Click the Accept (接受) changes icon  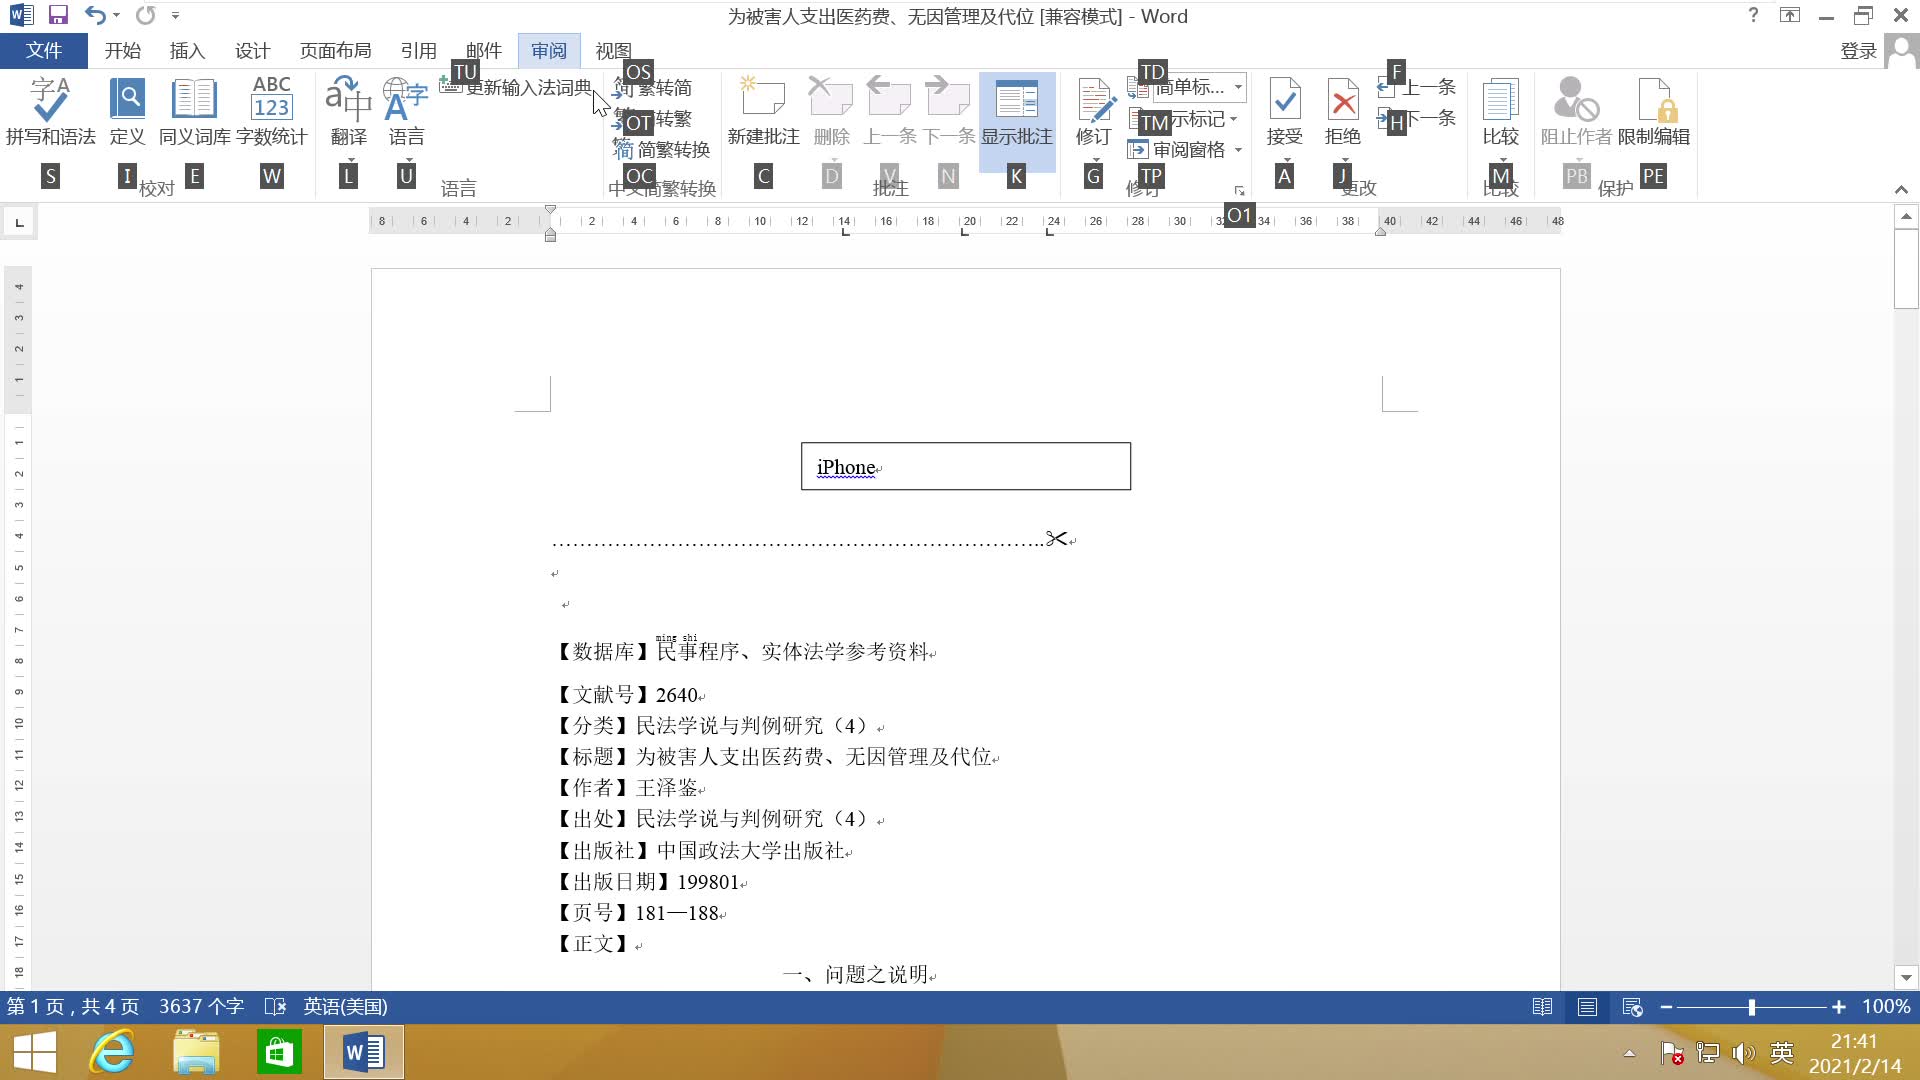[1284, 102]
